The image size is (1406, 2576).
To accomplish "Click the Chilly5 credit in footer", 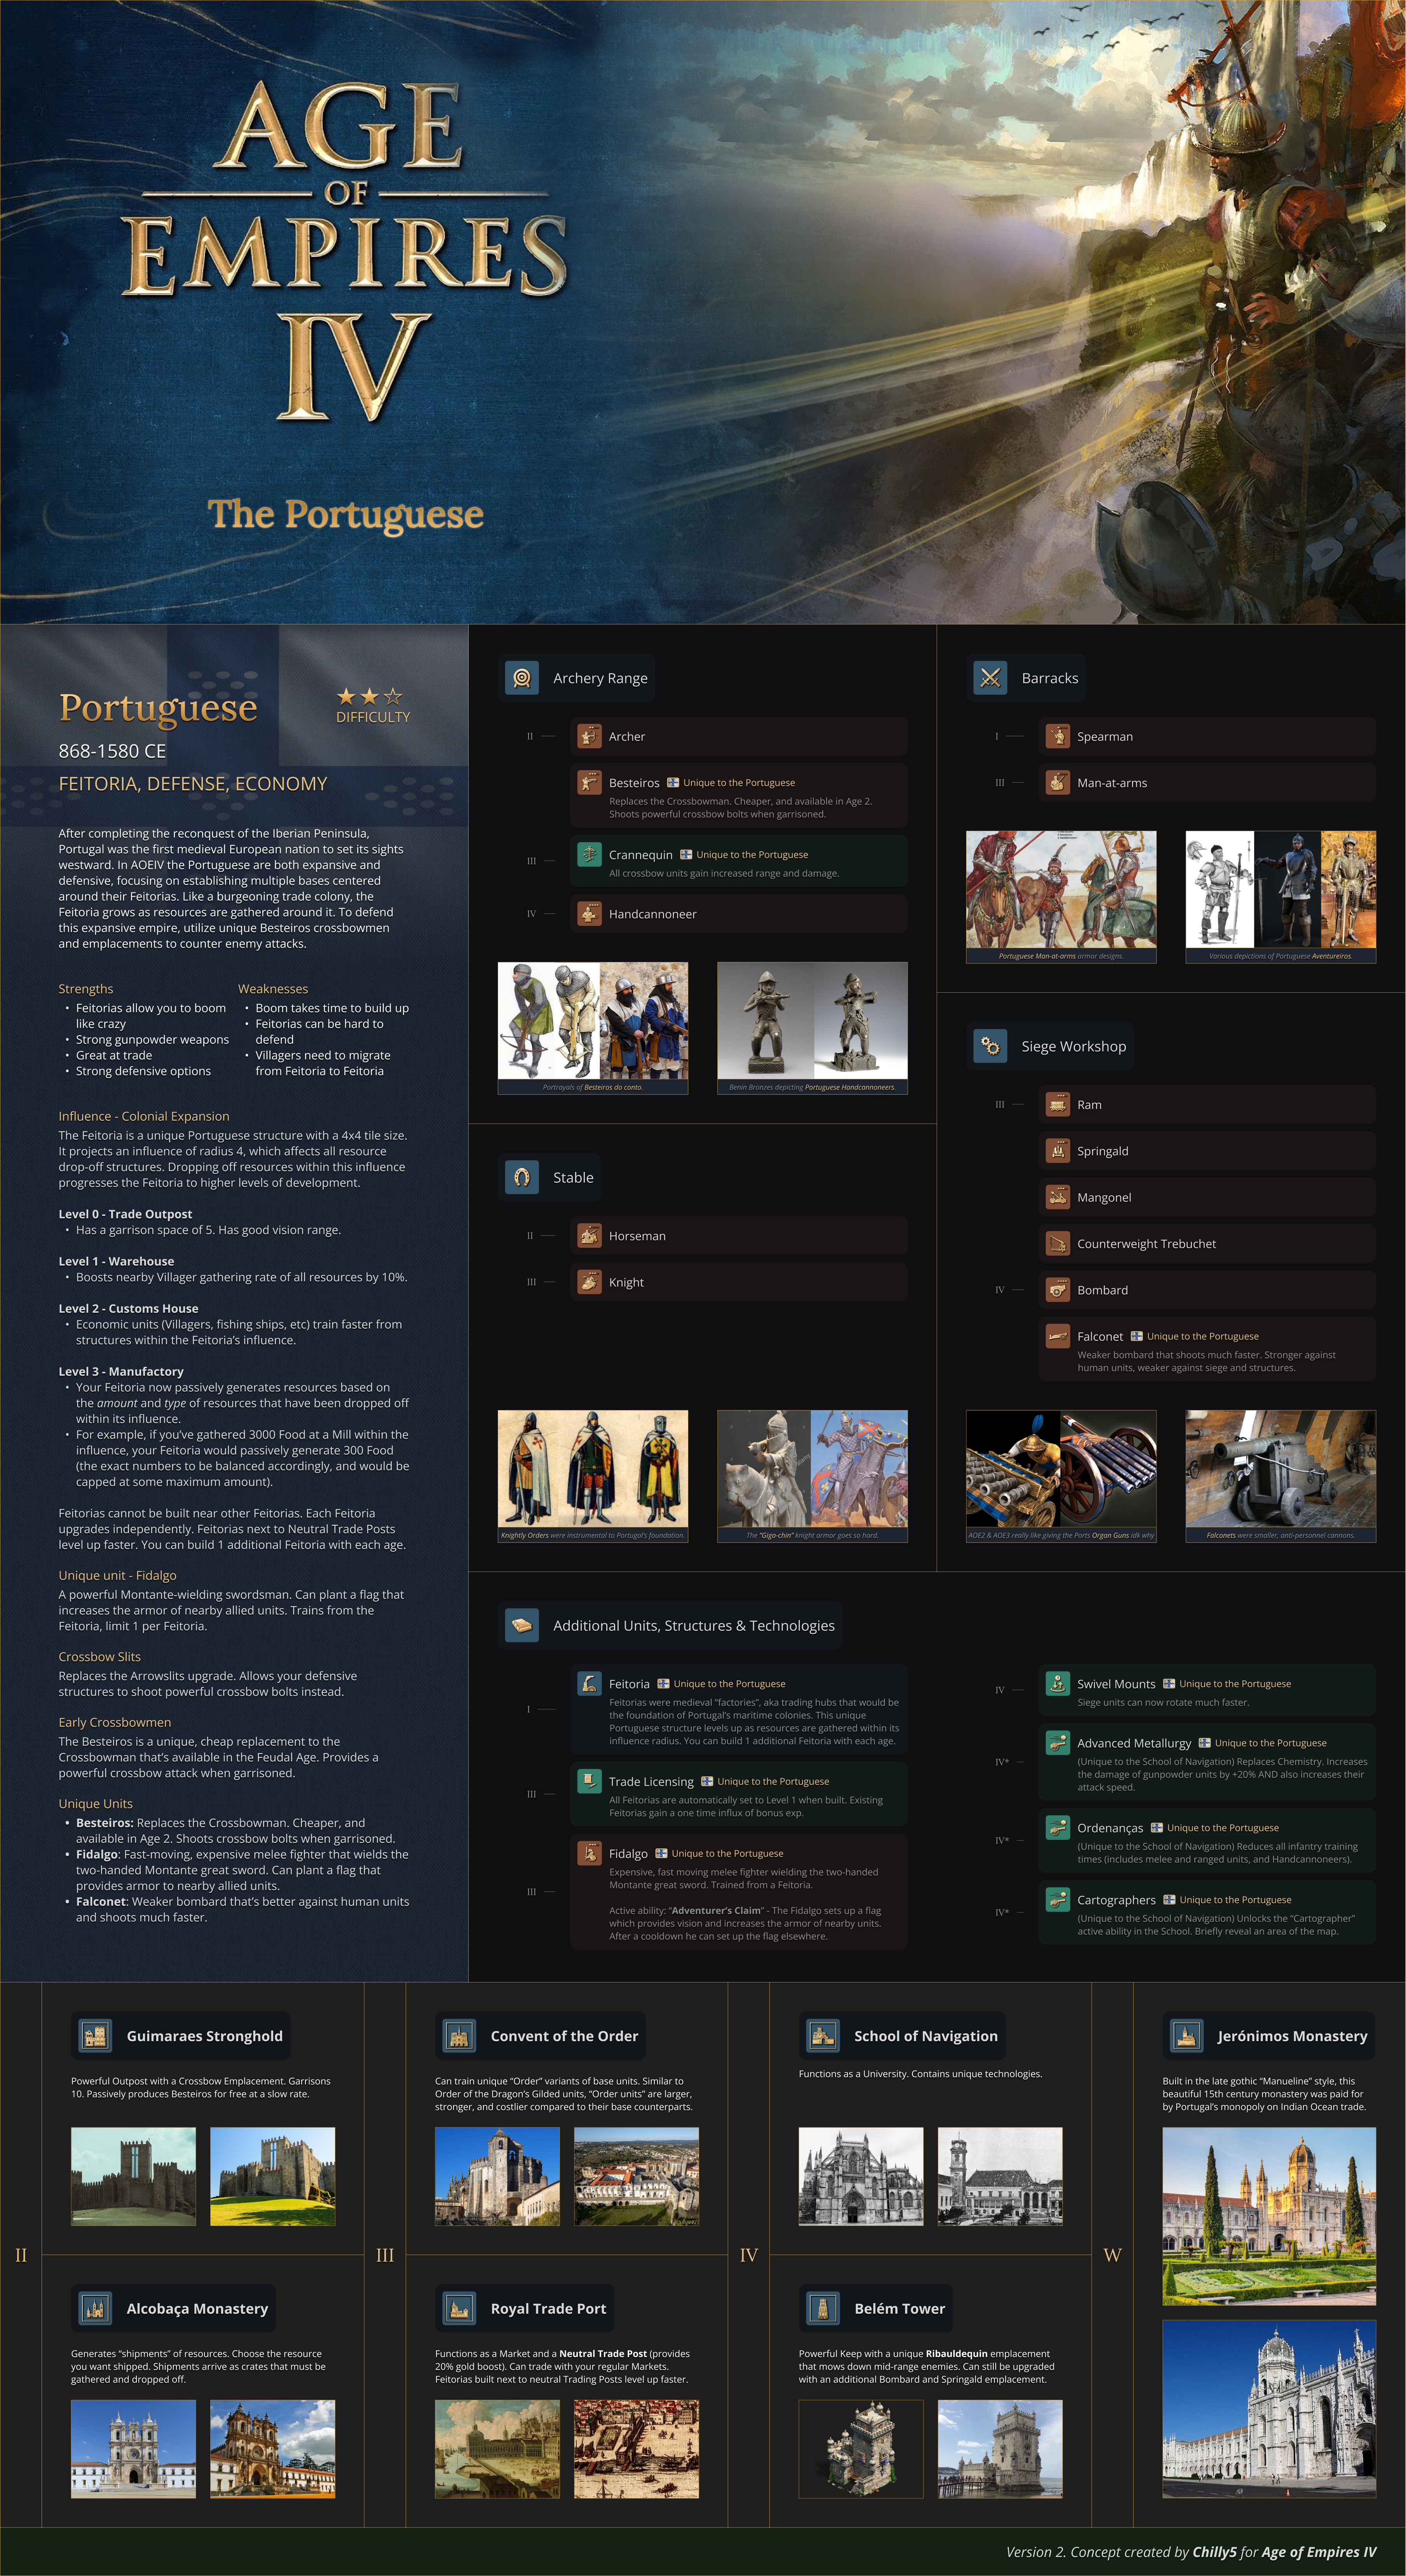I will pyautogui.click(x=1214, y=2552).
